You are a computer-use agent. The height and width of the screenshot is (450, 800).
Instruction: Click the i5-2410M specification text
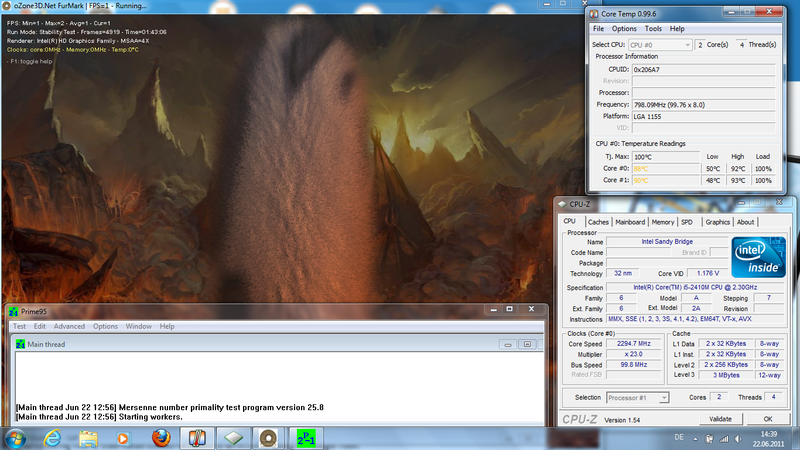coord(695,288)
